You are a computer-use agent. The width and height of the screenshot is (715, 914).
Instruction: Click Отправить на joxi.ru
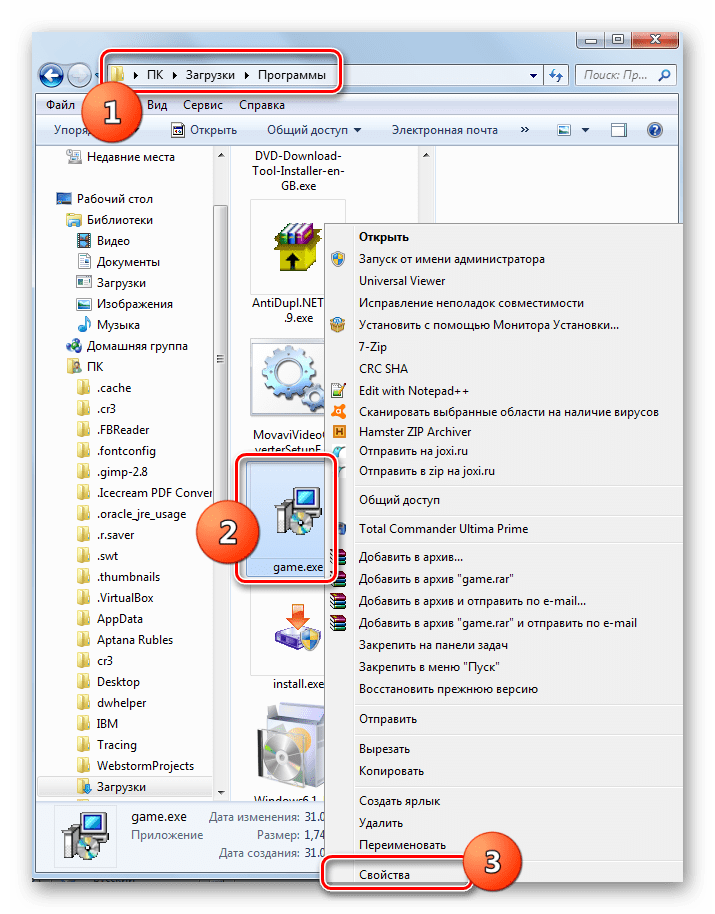(413, 451)
